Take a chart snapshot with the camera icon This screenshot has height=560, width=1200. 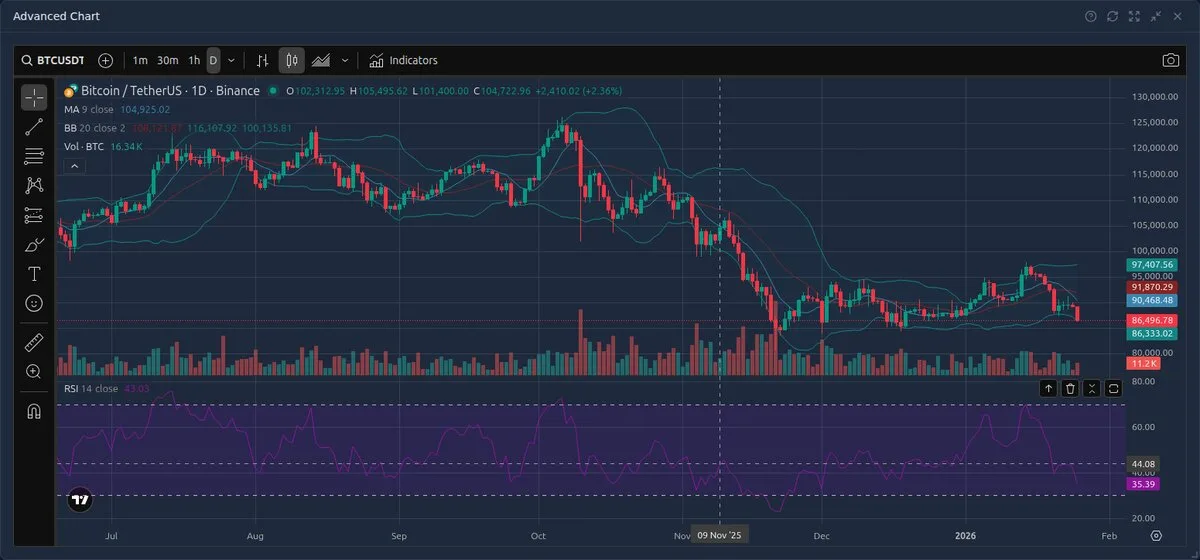tap(1170, 60)
